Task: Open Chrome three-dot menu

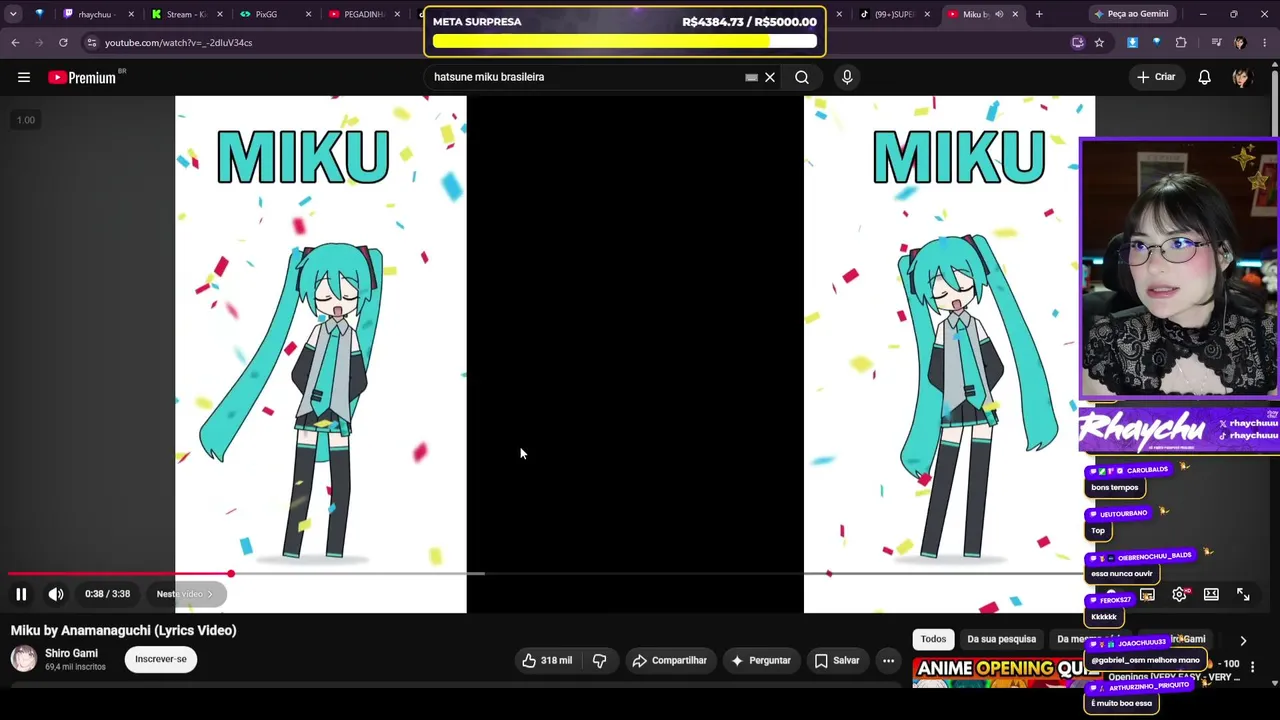Action: [1263, 42]
